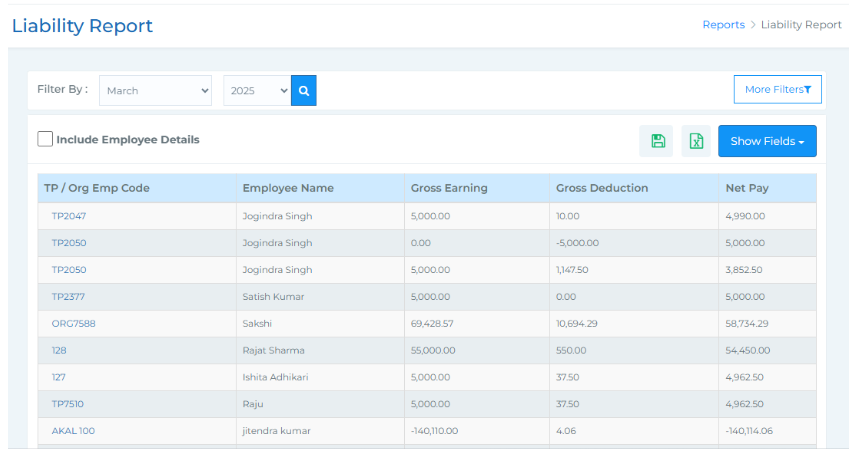
Task: Export report using the Excel icon
Action: 697,141
